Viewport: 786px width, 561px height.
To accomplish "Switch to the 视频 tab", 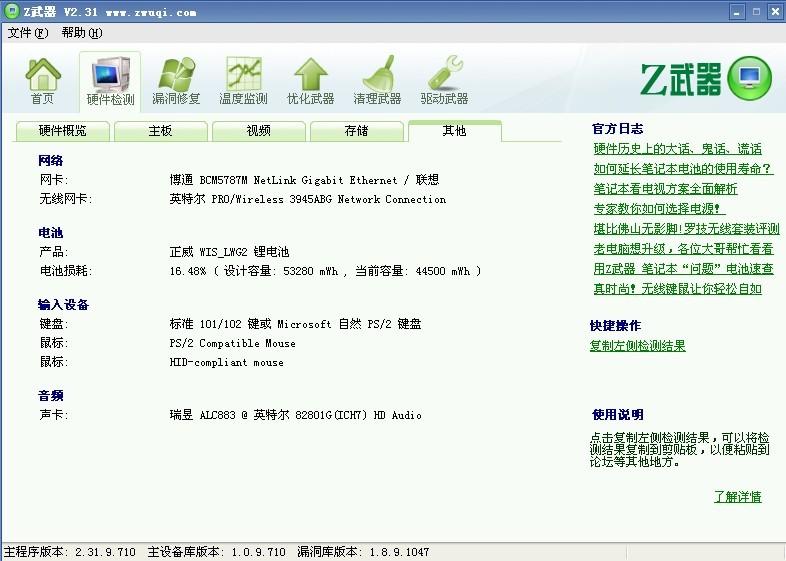I will tap(259, 131).
